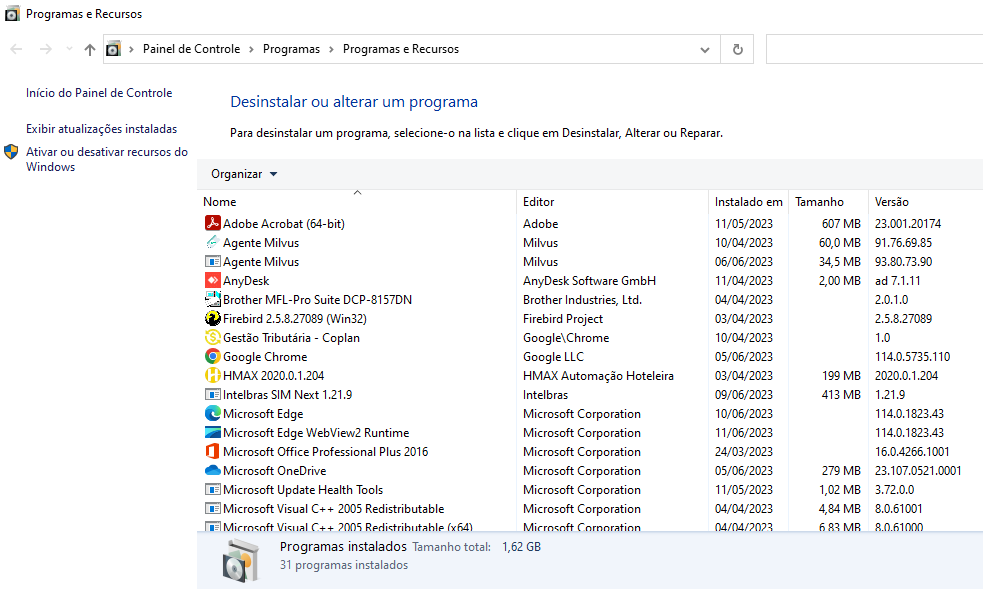Open Exibir atualizações instaladas link
This screenshot has height=589, width=983.
click(101, 129)
